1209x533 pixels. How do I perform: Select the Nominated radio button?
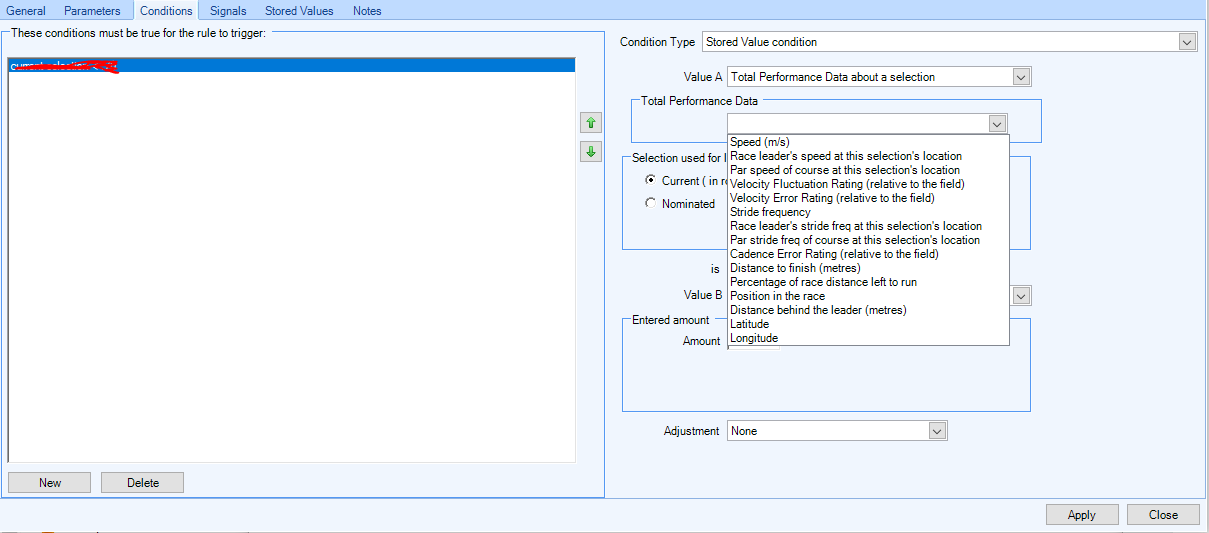coord(651,203)
